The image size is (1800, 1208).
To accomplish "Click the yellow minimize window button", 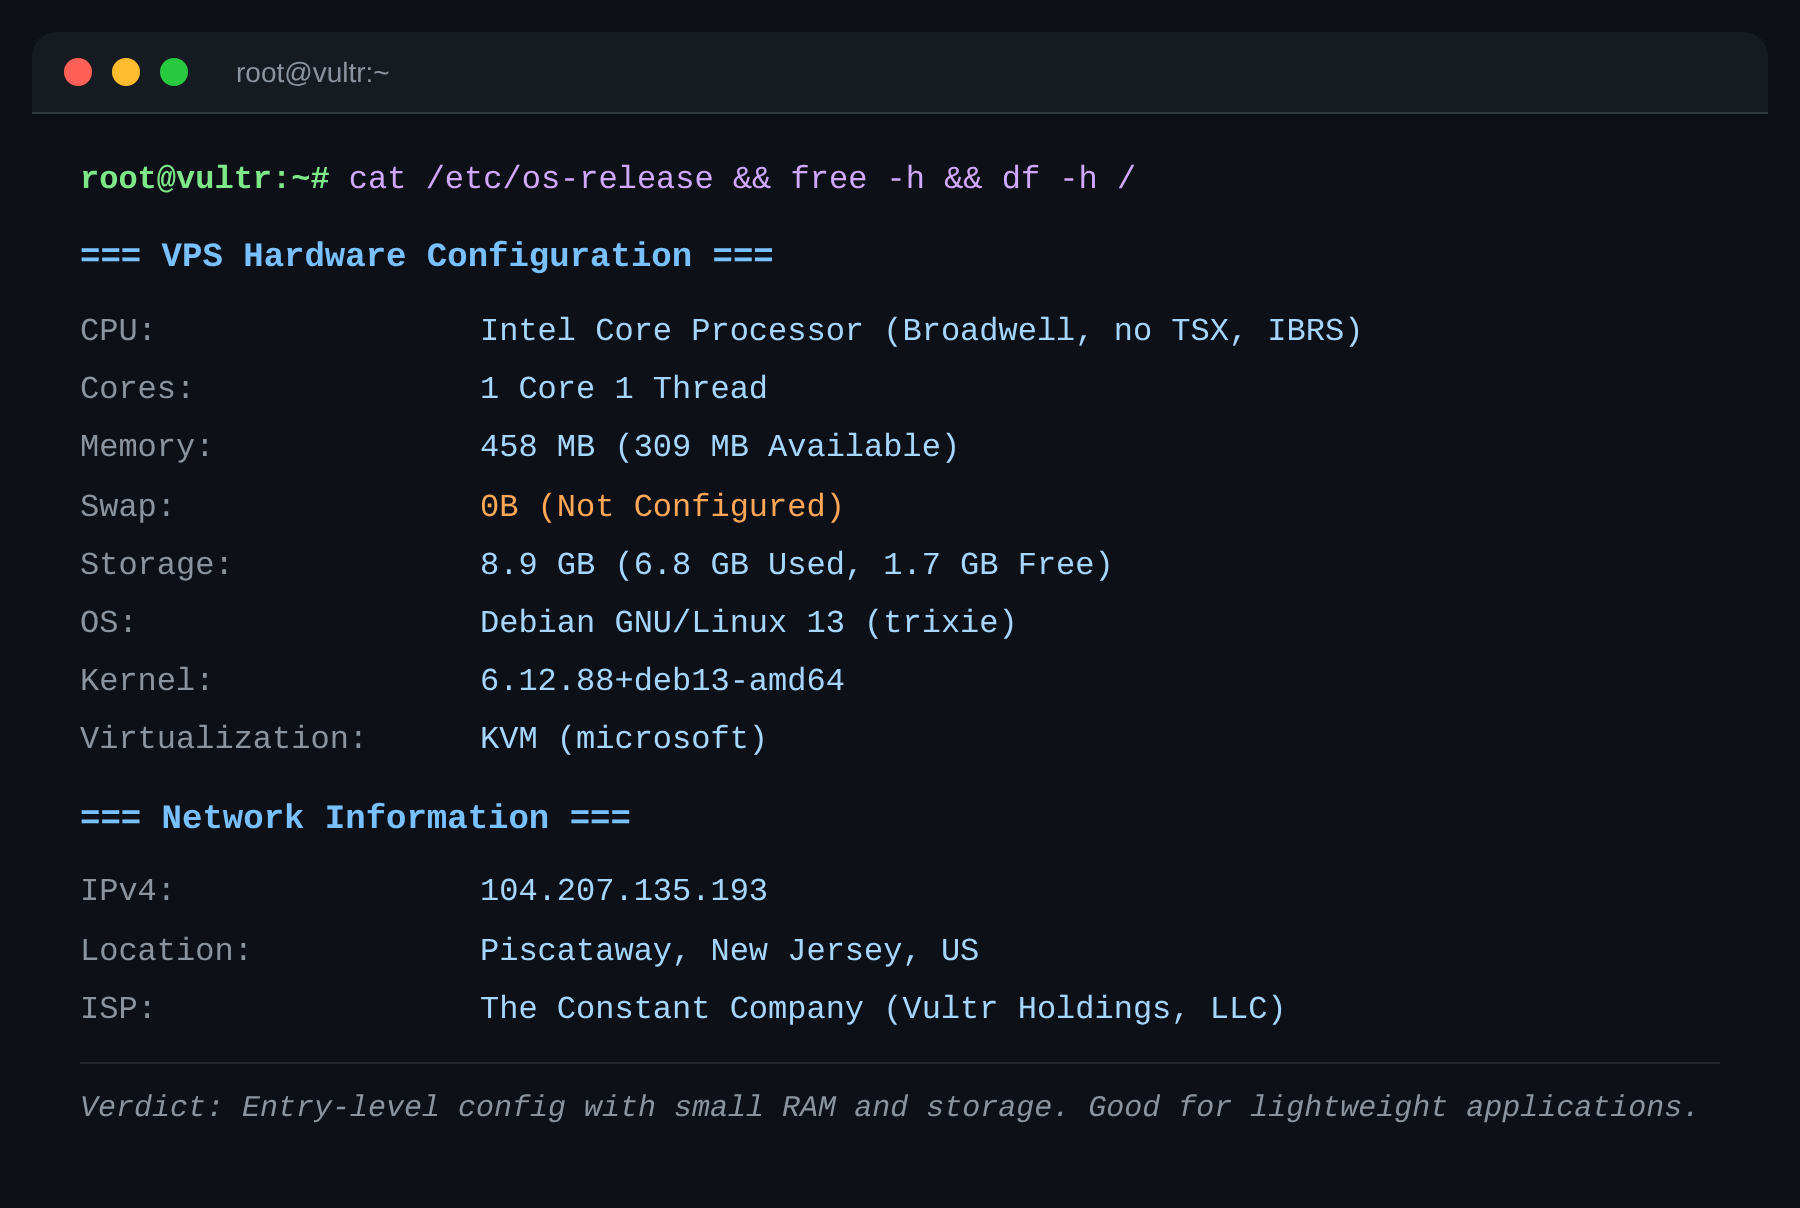I will (x=126, y=72).
